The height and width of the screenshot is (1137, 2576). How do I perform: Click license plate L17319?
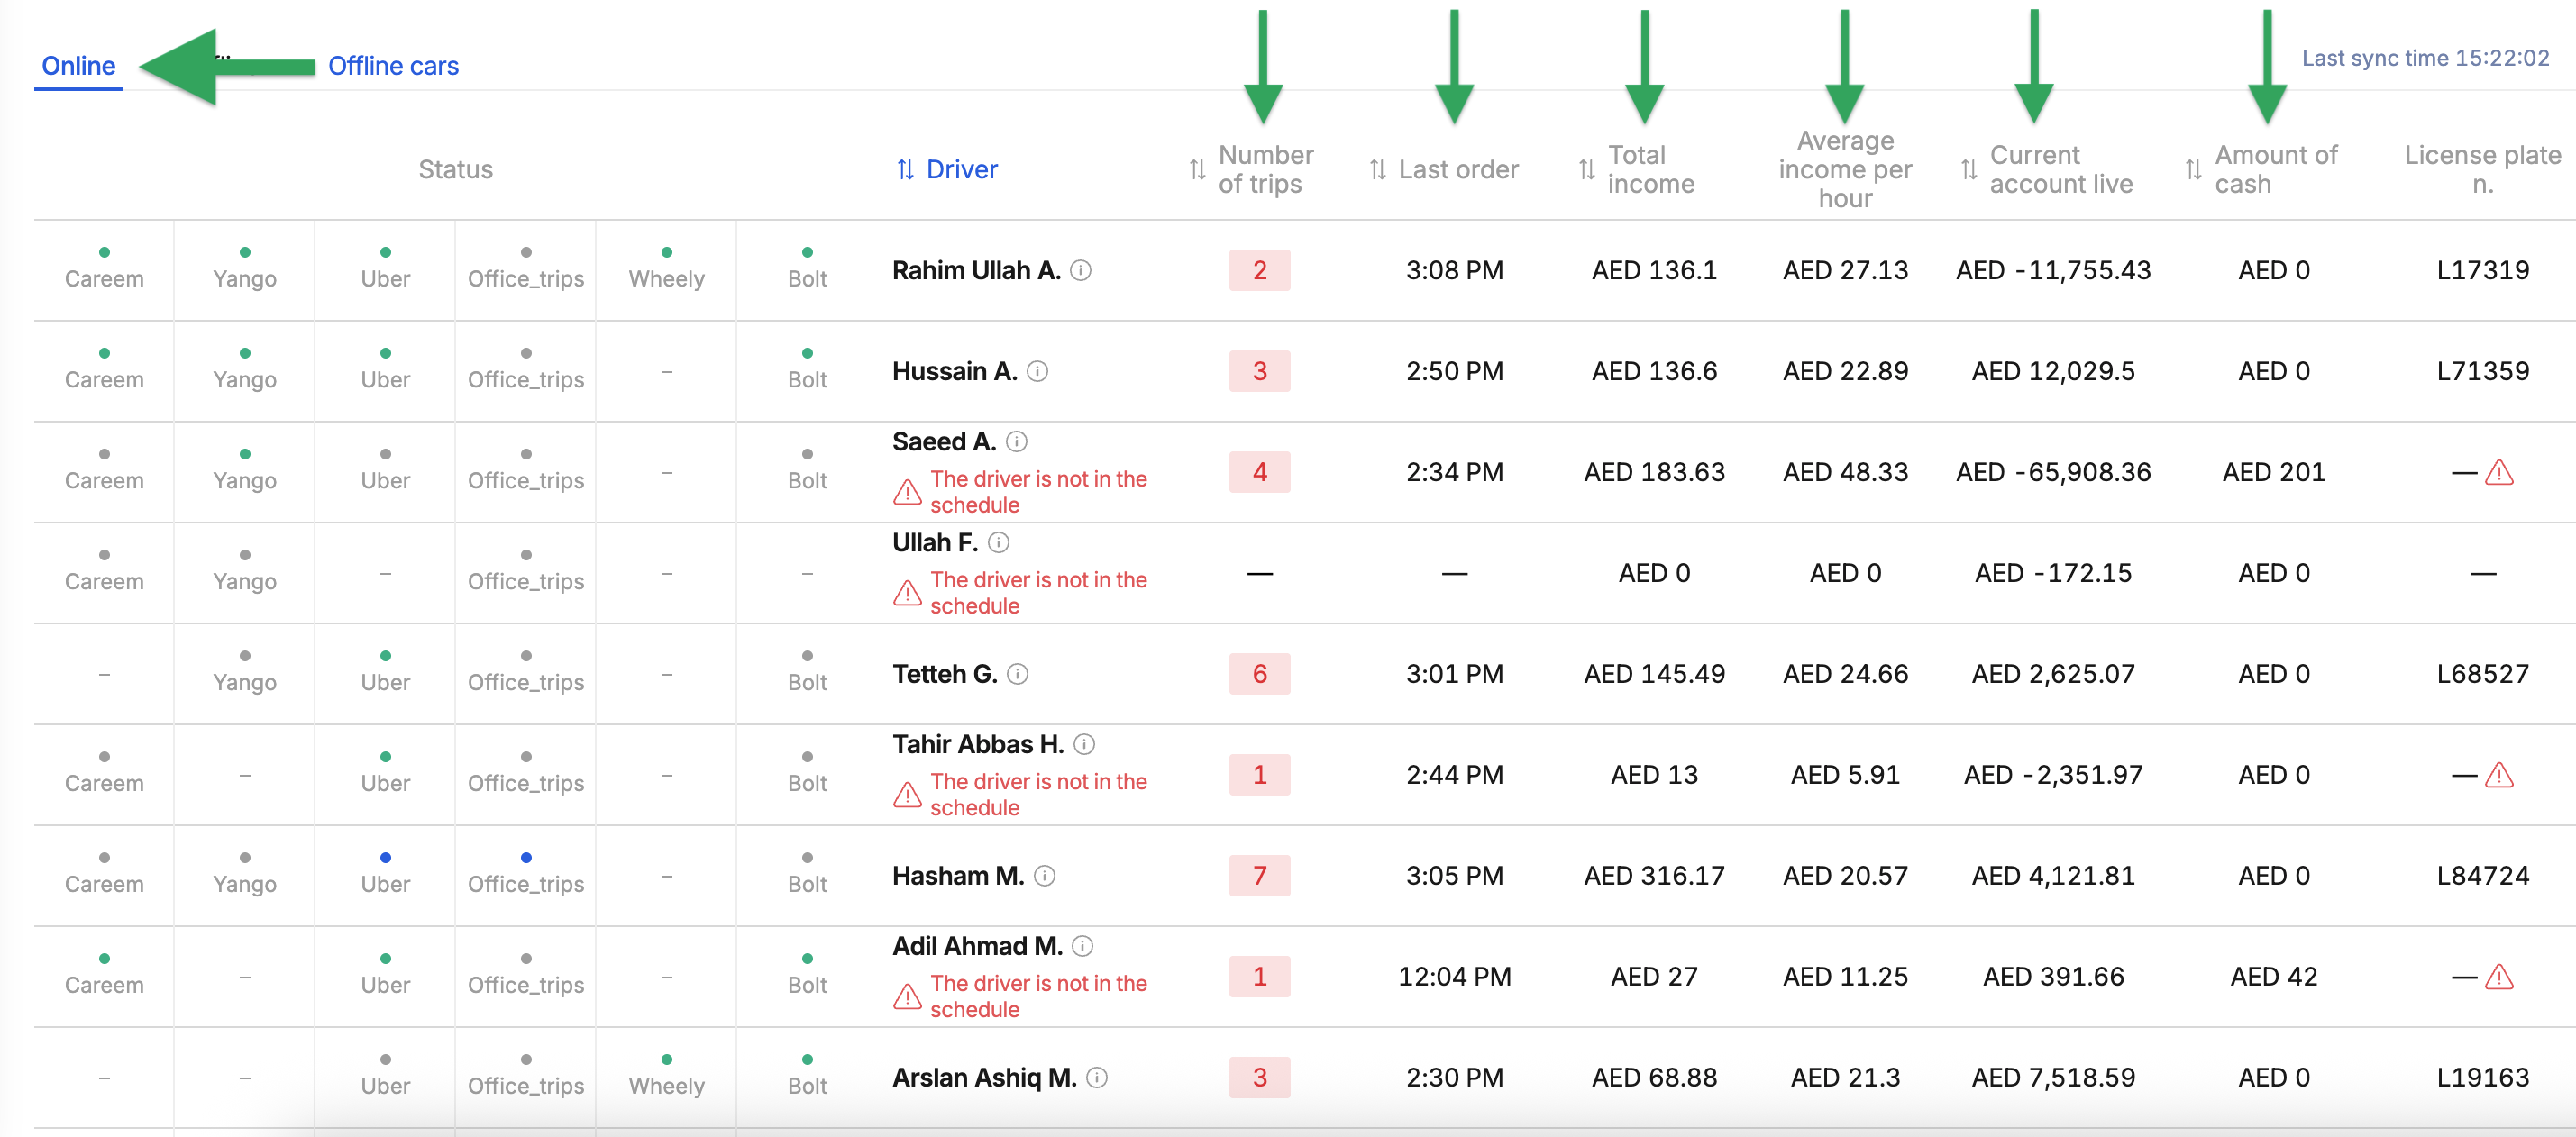2483,270
